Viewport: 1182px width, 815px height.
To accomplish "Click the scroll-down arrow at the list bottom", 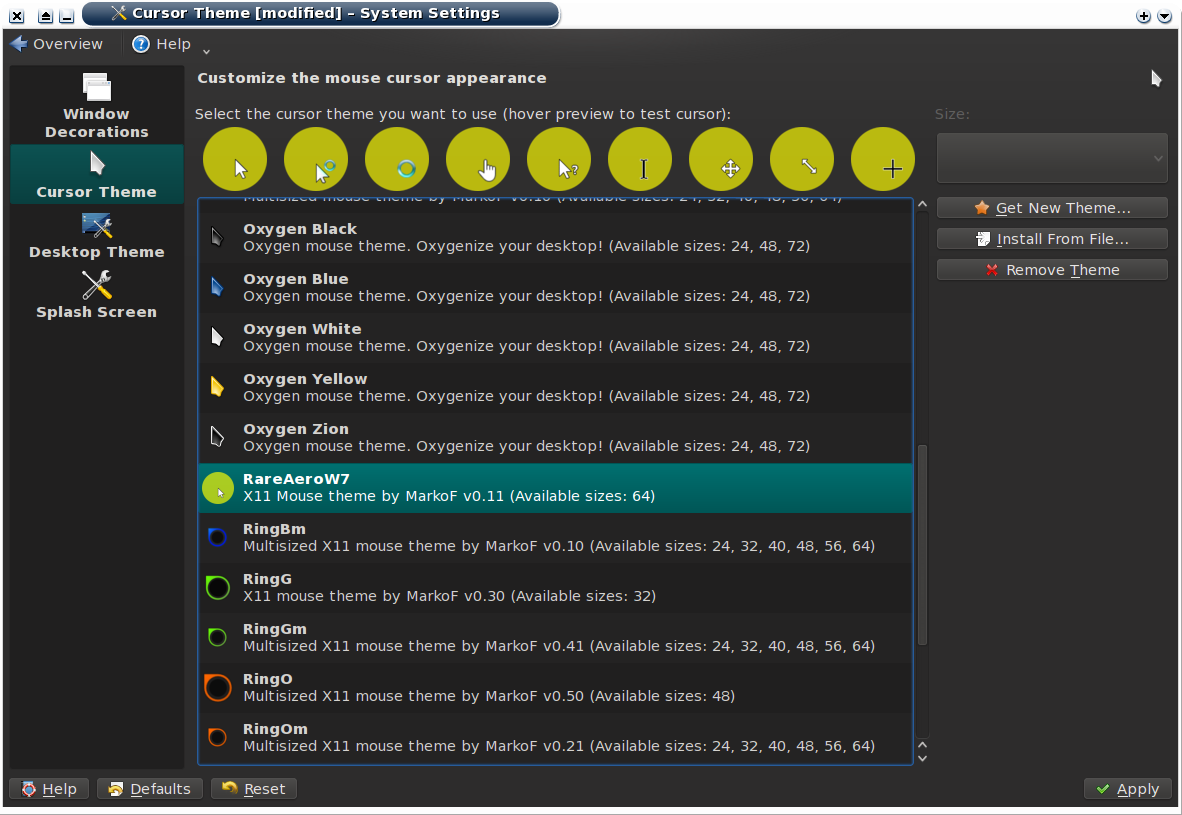I will [x=922, y=758].
